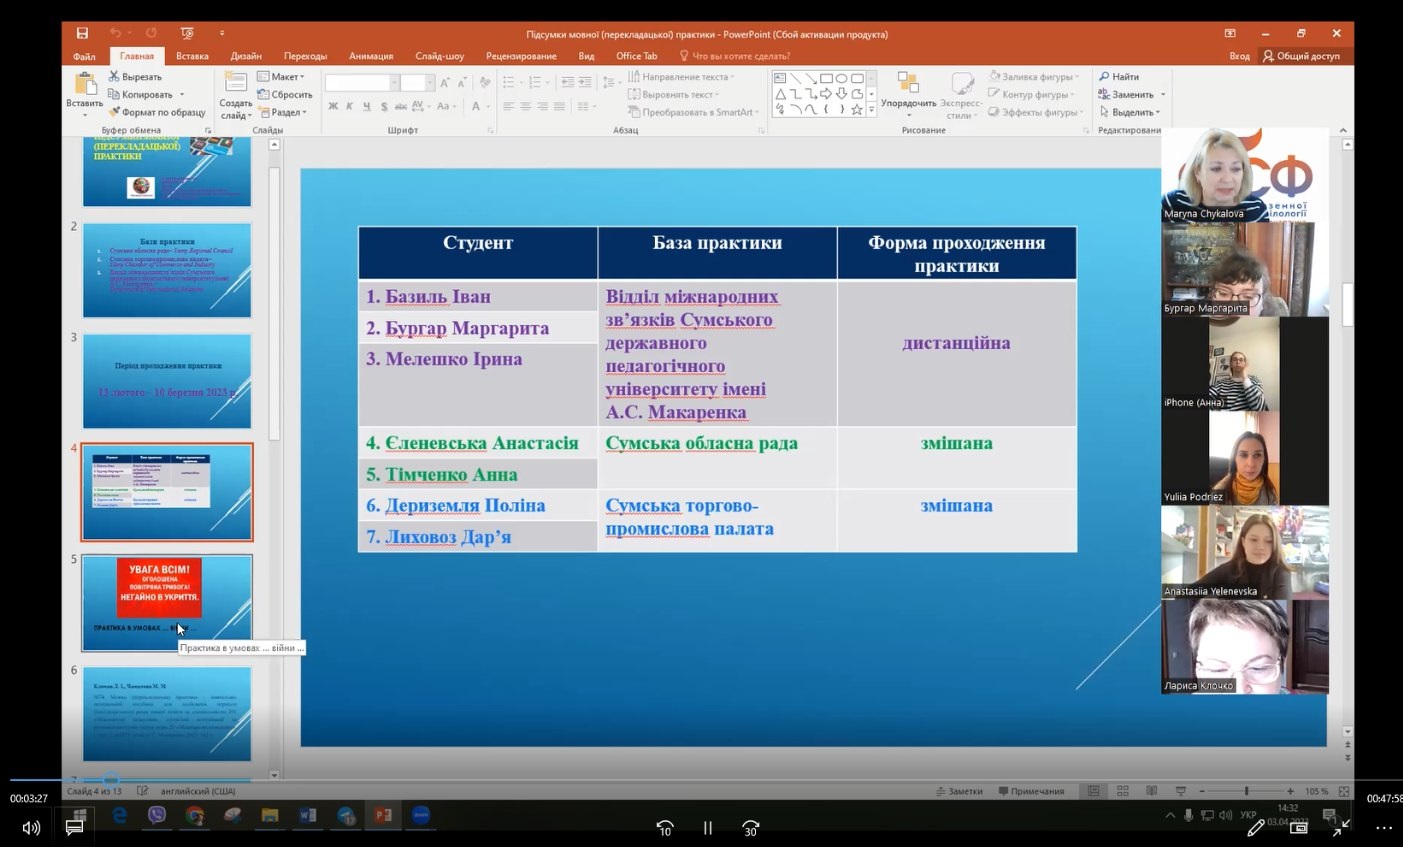Toggle text shadow (S) formatting
Image resolution: width=1403 pixels, height=847 pixels.
[x=384, y=106]
